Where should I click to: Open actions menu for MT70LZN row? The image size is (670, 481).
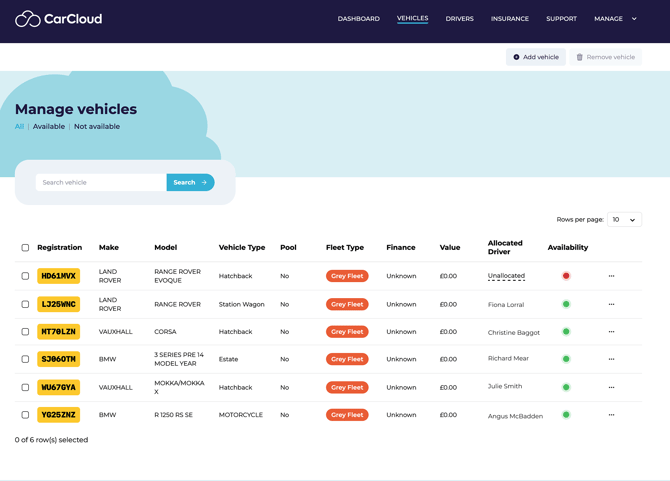click(611, 331)
